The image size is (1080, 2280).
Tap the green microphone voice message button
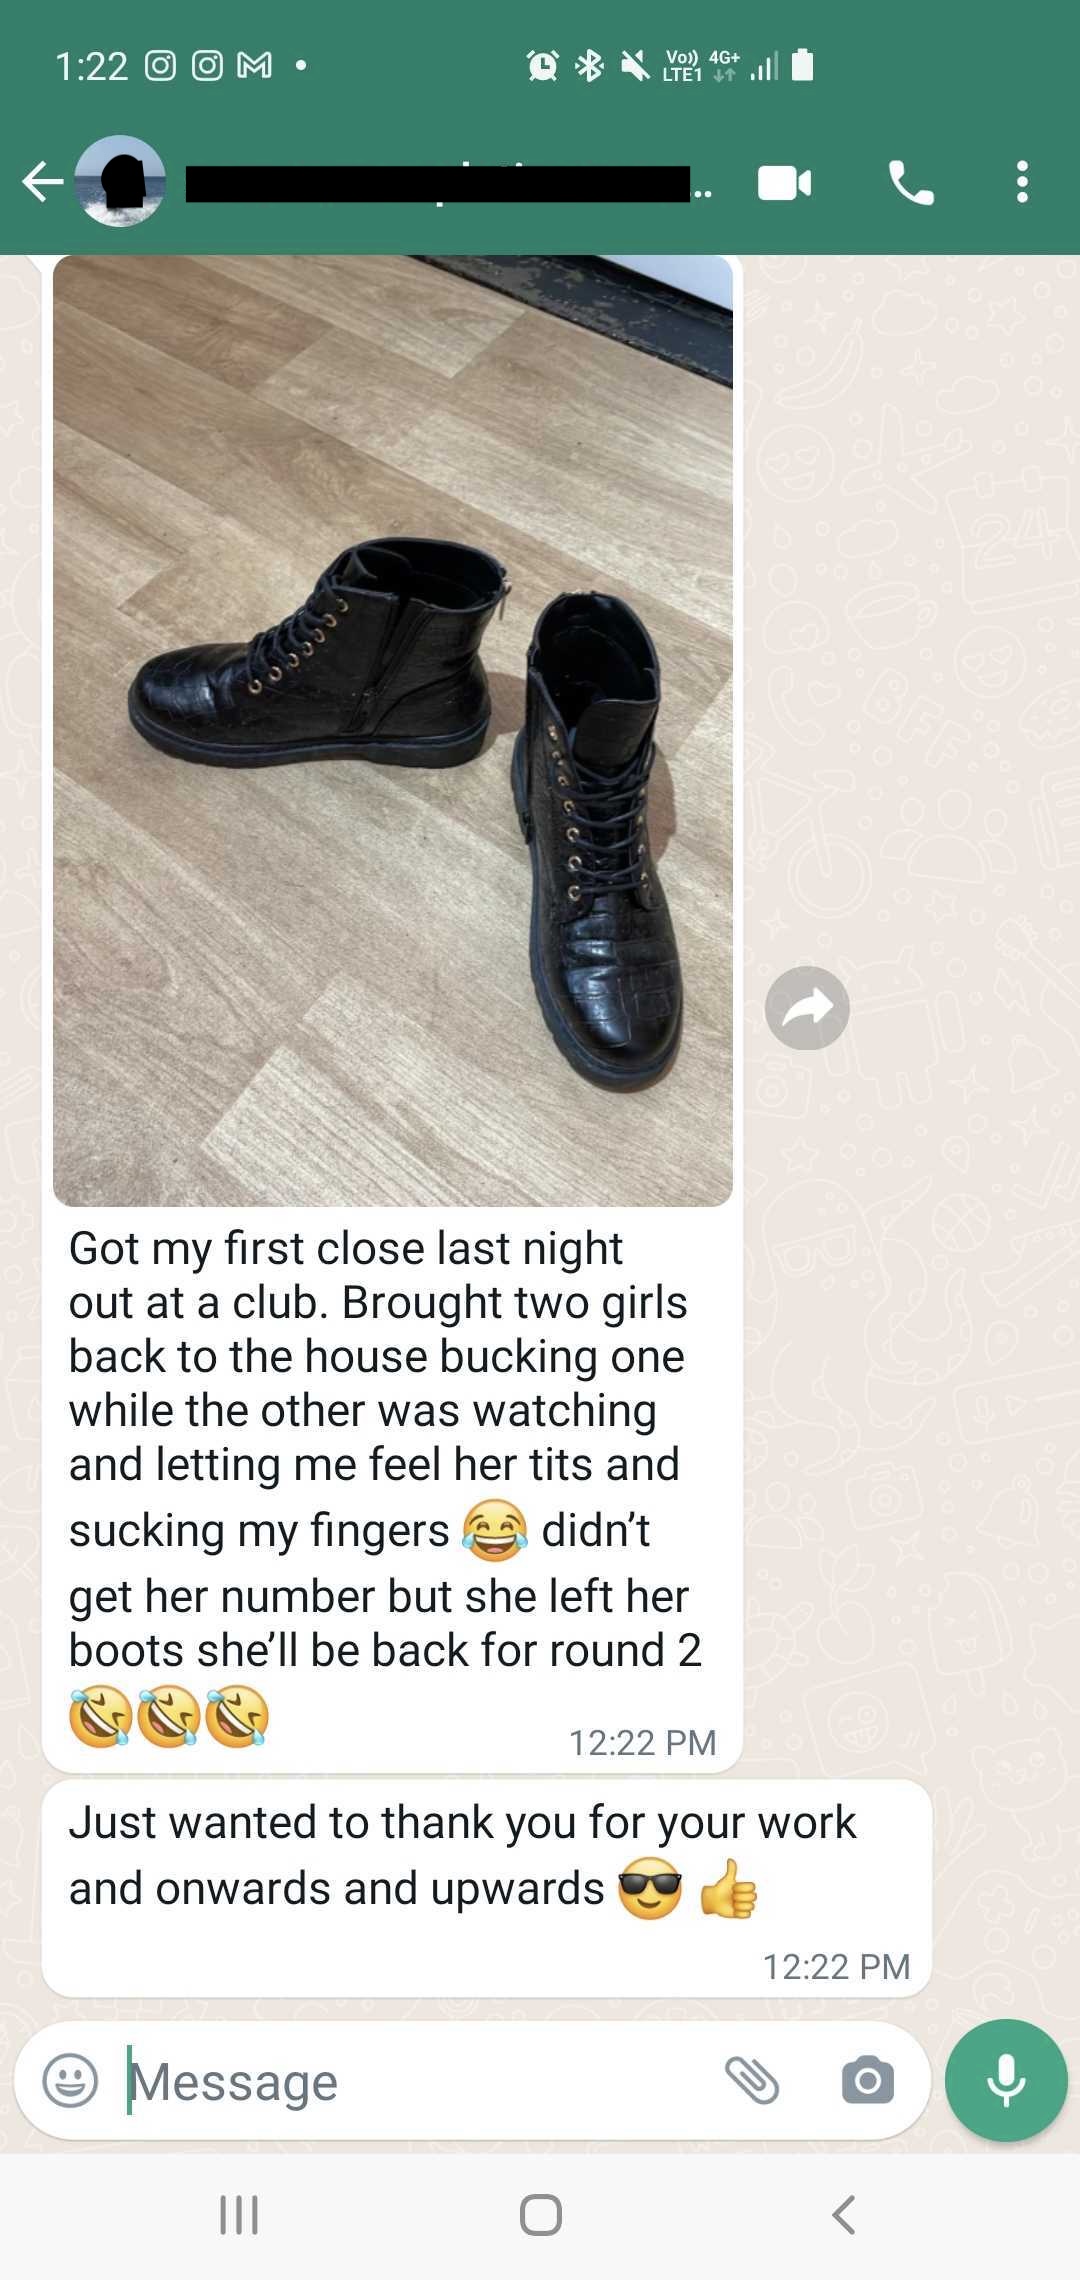tap(1006, 2080)
